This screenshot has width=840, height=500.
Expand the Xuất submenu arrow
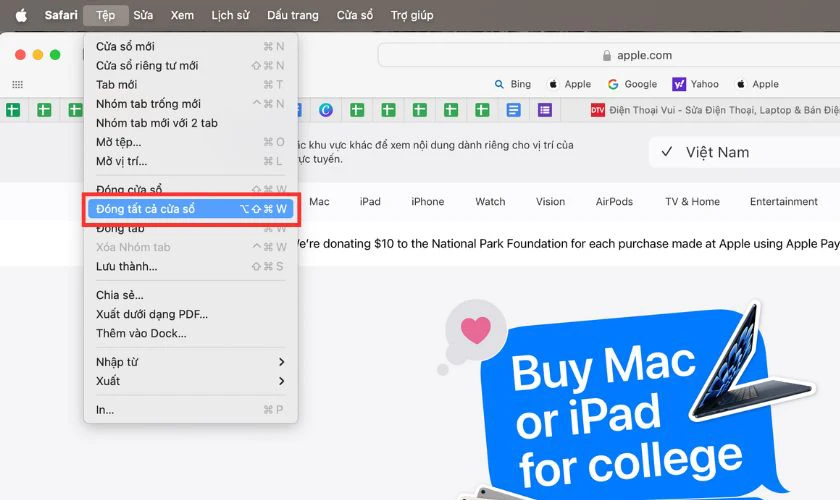[281, 381]
